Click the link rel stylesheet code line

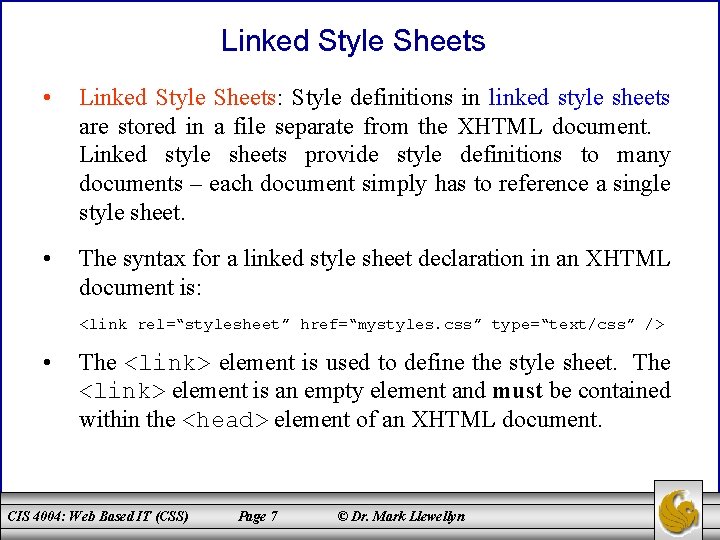click(371, 325)
